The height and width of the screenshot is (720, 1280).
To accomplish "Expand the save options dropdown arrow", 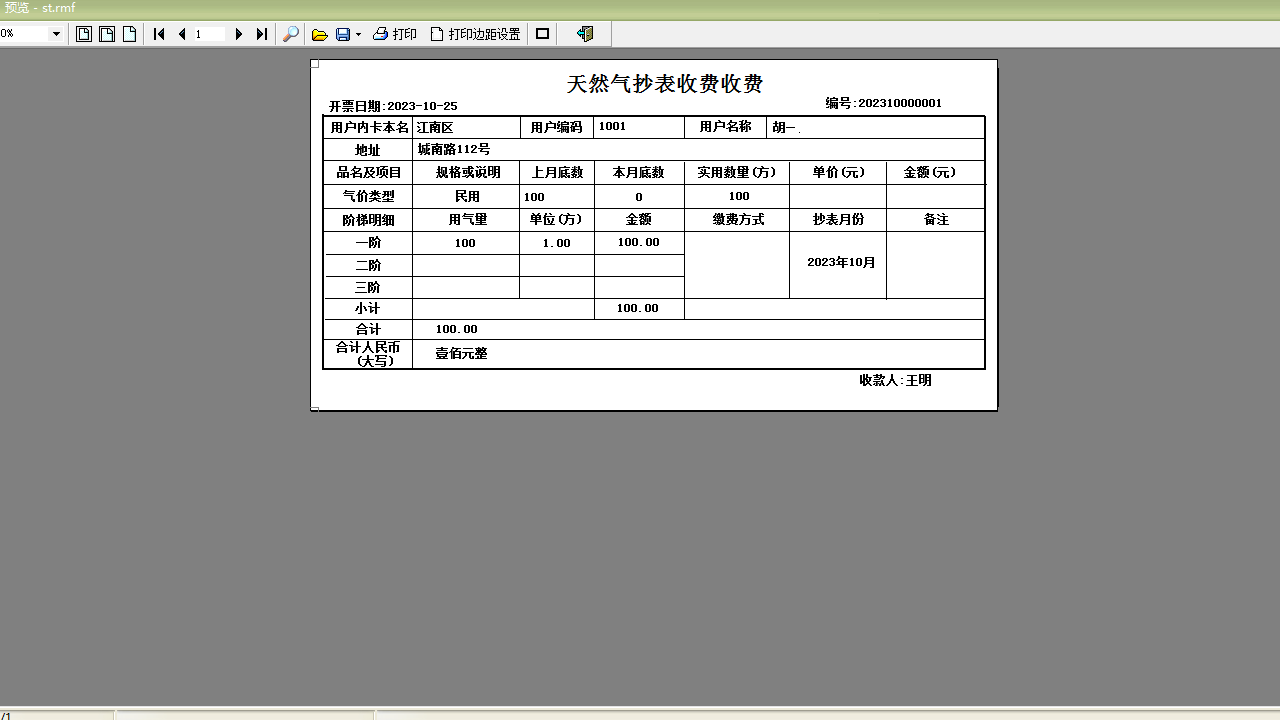I will [358, 35].
